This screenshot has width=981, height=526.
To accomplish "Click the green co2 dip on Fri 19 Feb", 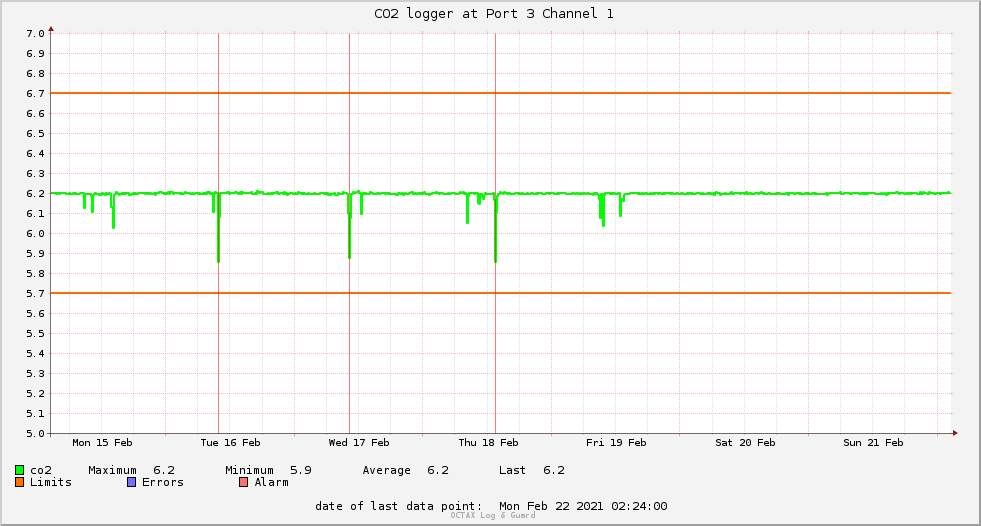I will click(x=603, y=211).
